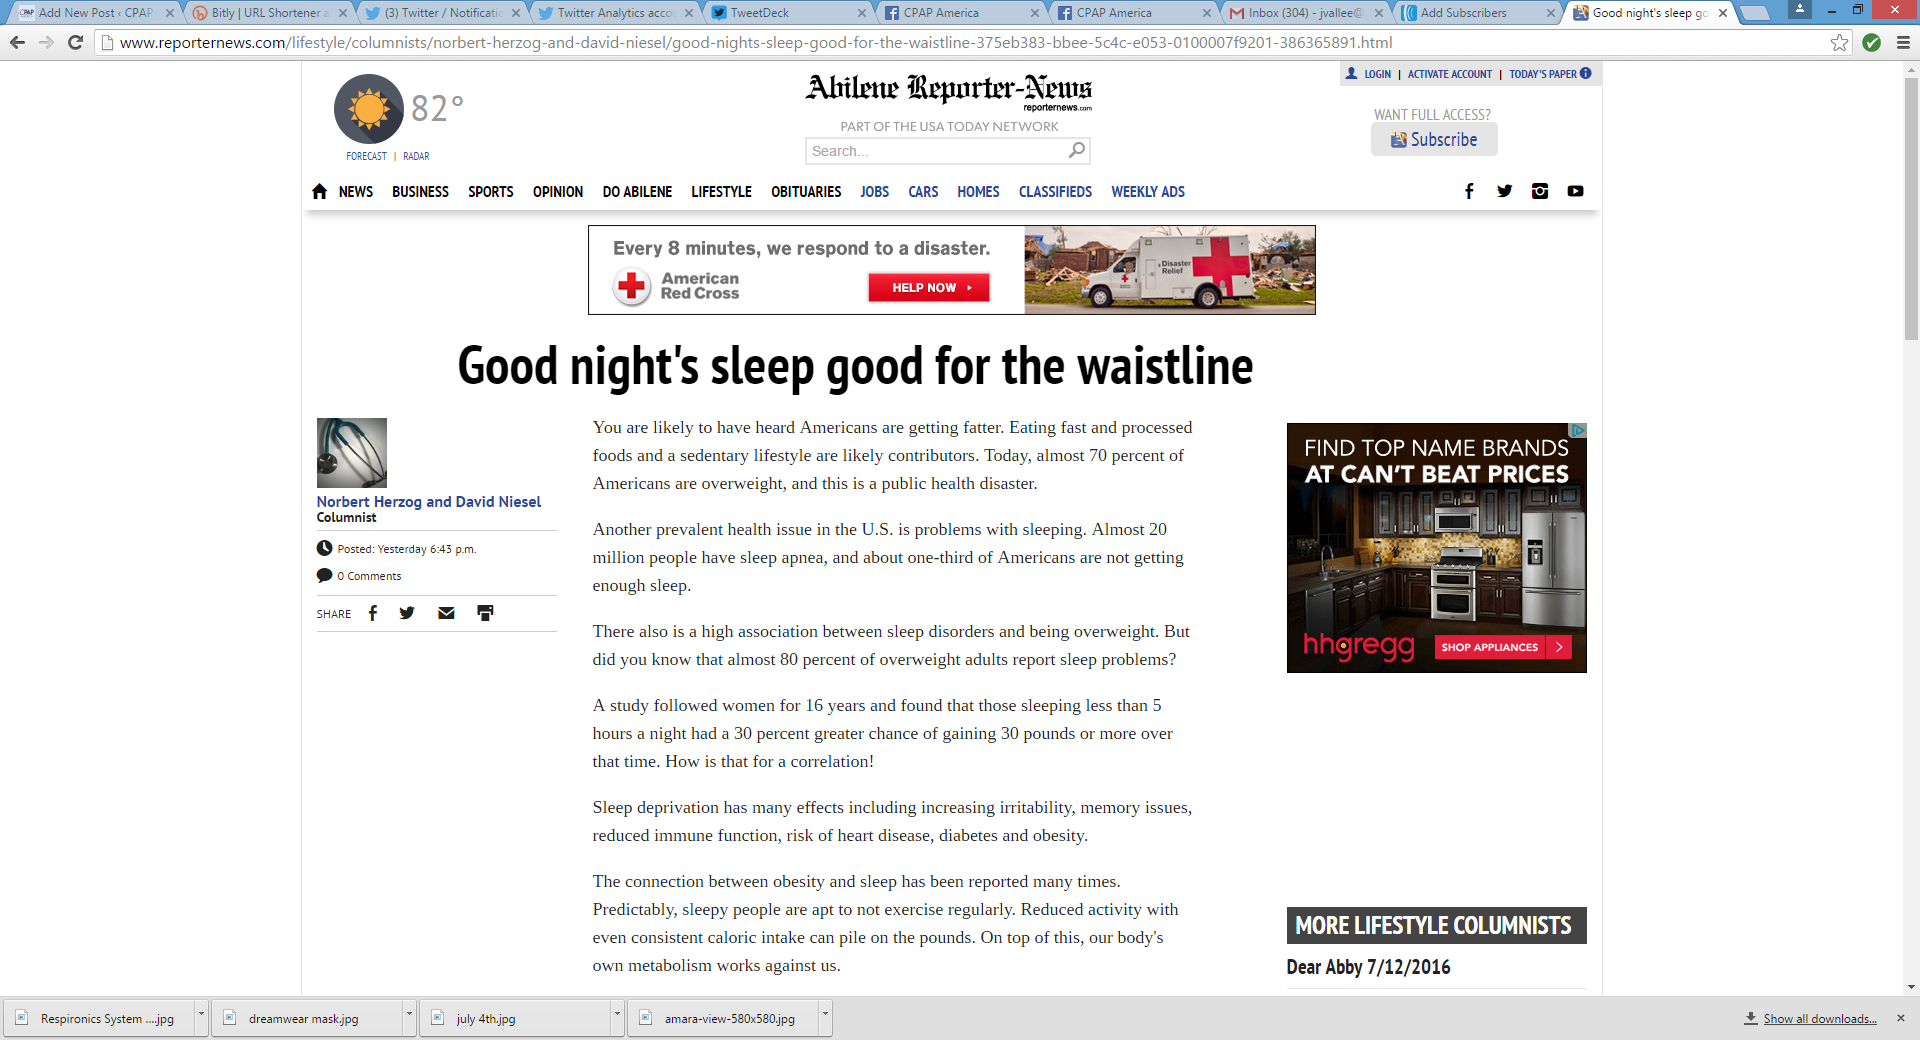Reload the page in browser
The width and height of the screenshot is (1920, 1040).
75,42
